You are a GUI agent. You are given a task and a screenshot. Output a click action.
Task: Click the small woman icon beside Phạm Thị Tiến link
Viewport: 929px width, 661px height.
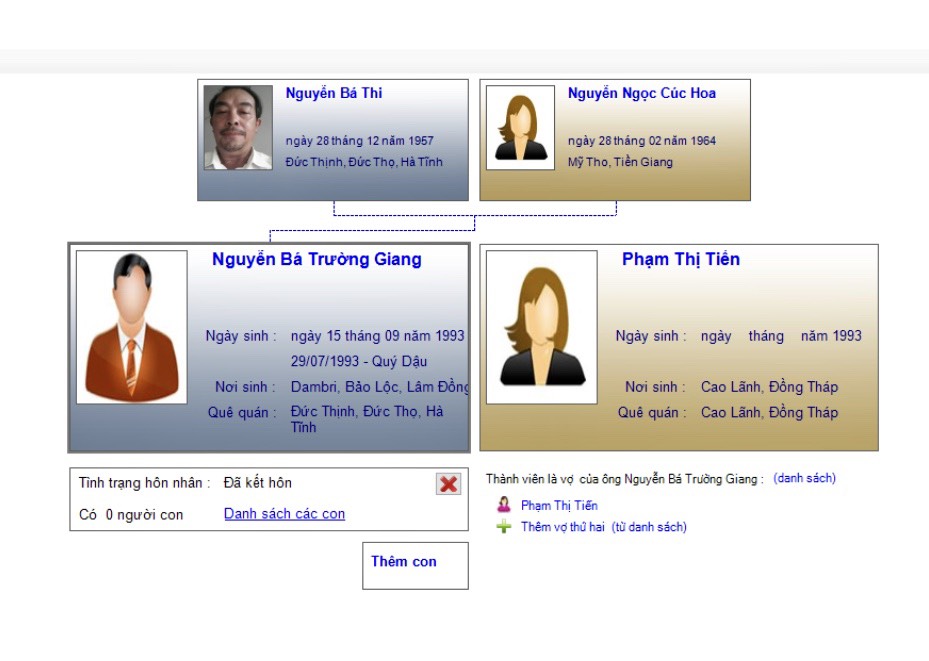coord(504,505)
